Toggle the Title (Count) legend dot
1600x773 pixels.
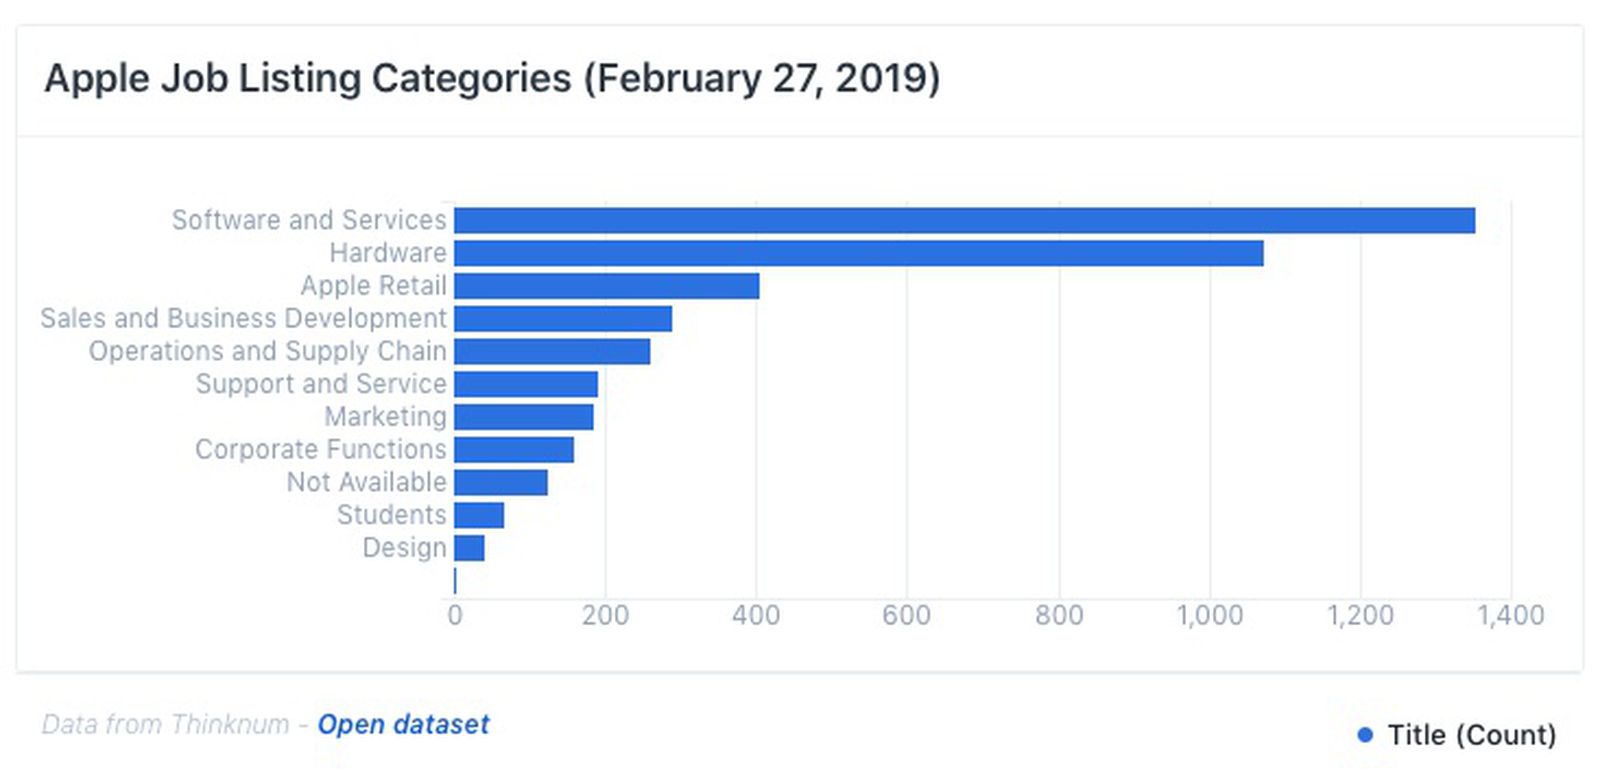[1365, 735]
